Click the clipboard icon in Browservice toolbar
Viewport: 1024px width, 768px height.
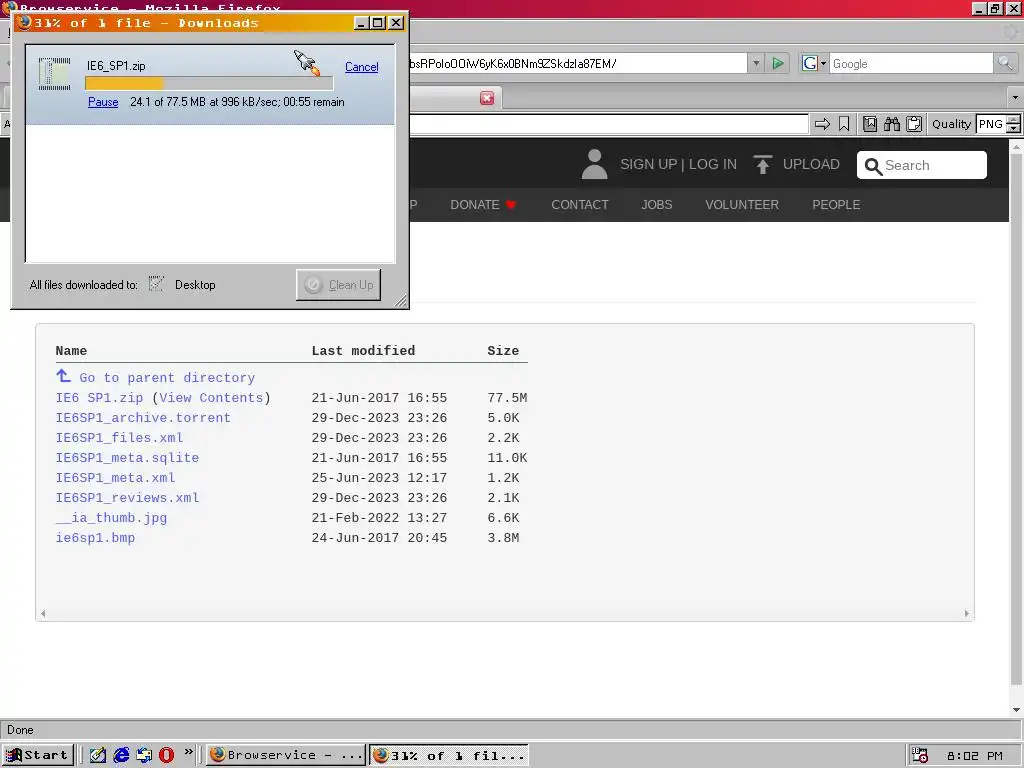point(914,124)
